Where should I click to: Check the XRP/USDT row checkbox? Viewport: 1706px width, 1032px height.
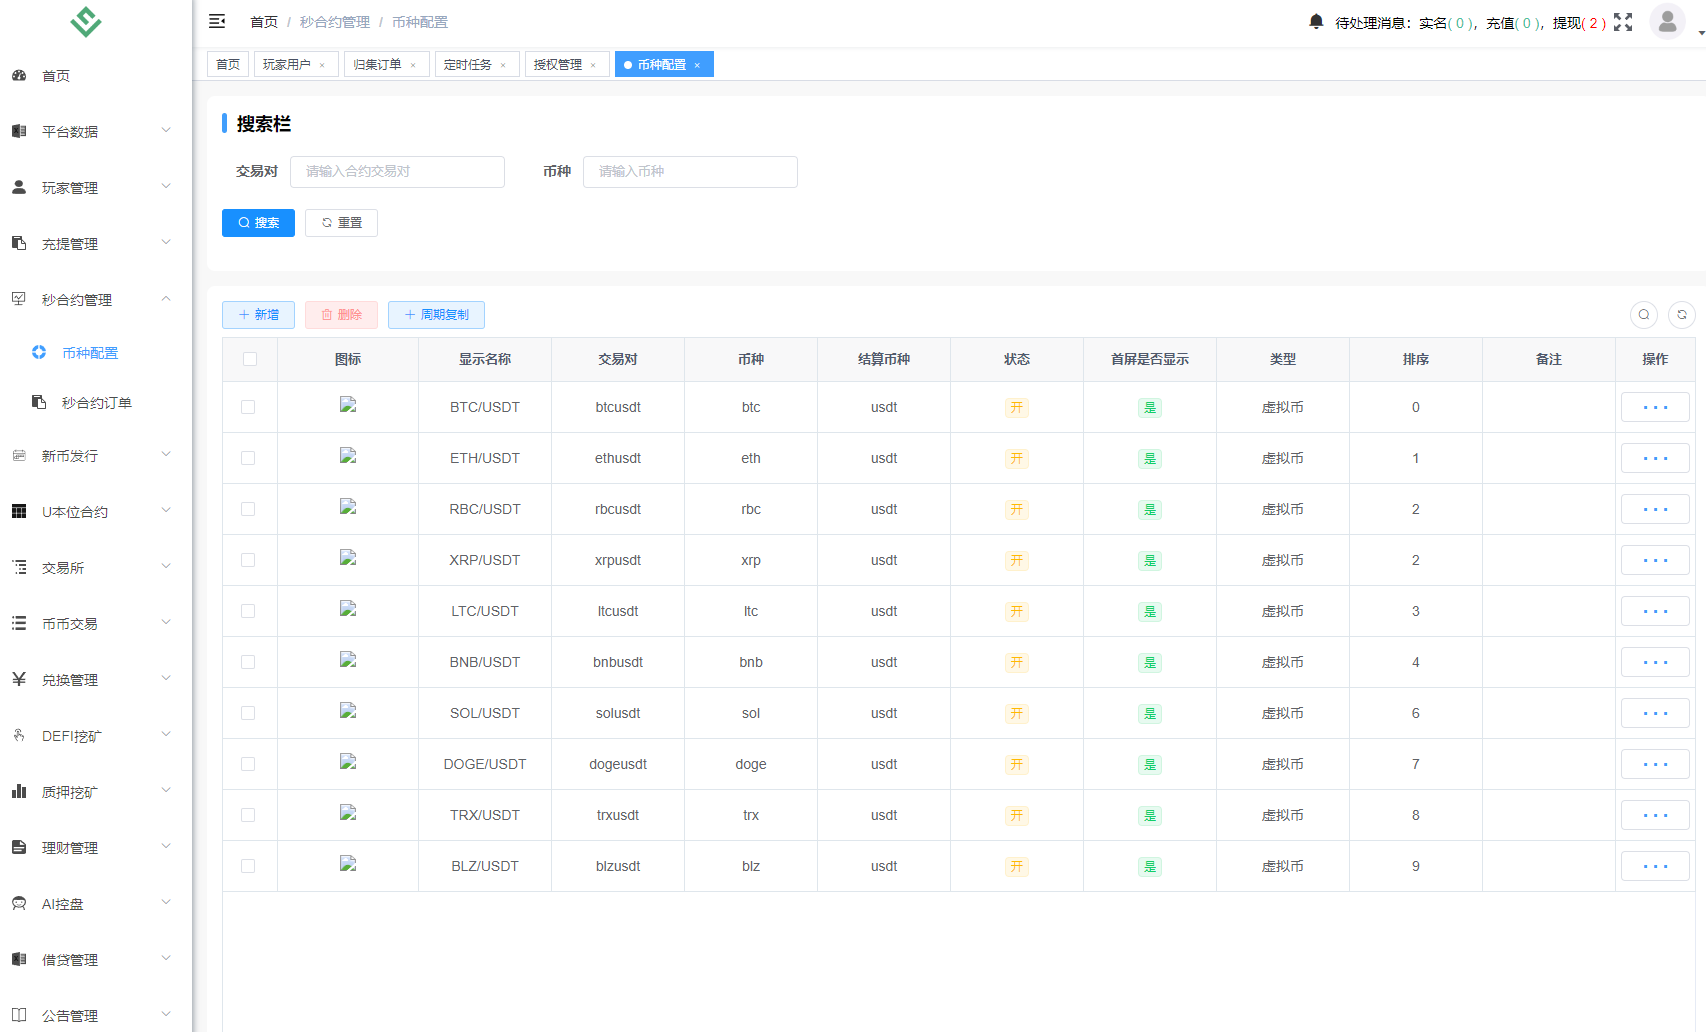(x=248, y=560)
